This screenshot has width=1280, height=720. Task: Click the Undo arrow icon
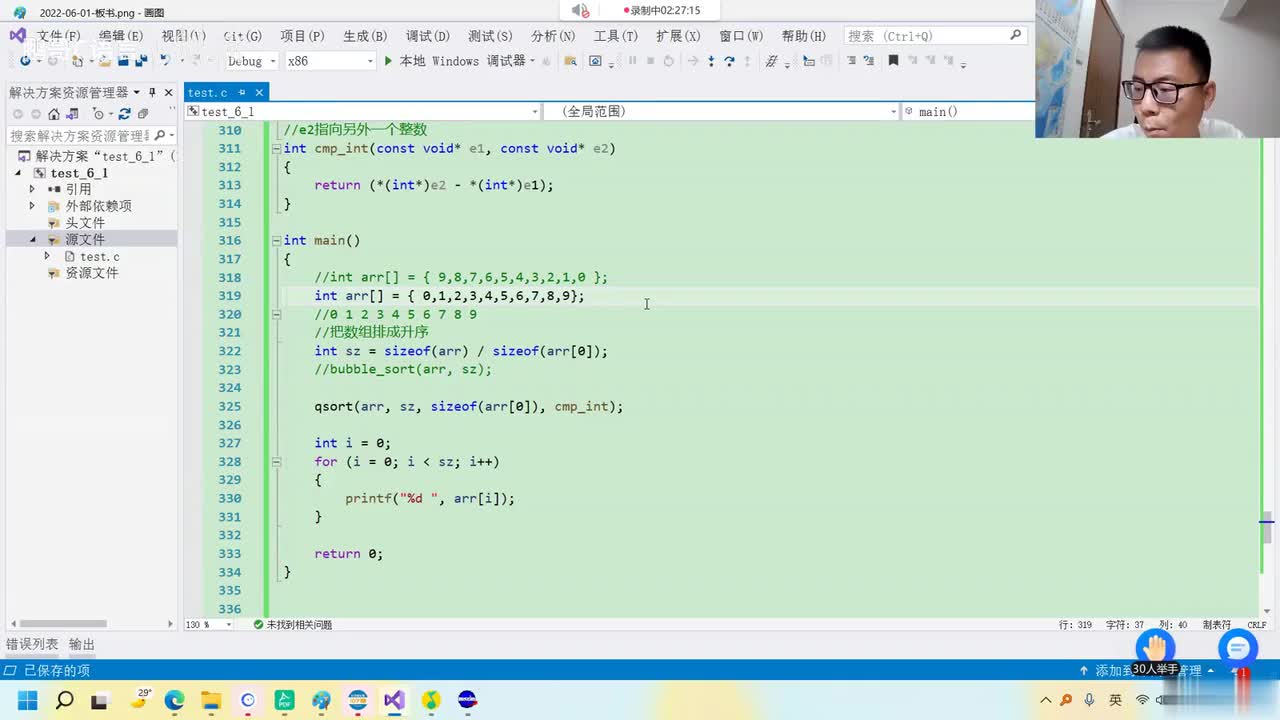click(167, 61)
